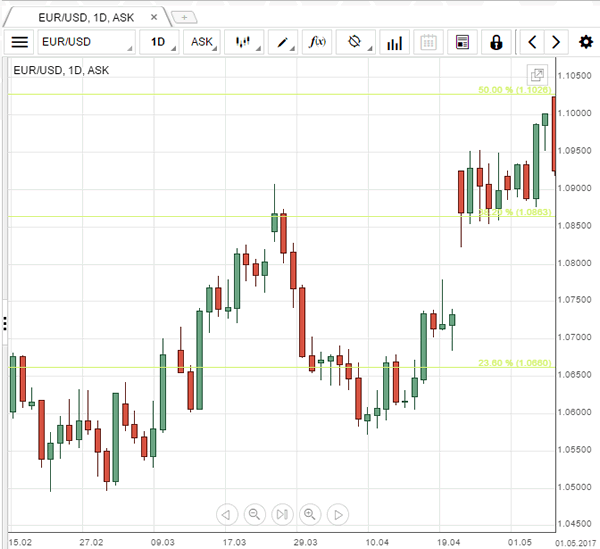The height and width of the screenshot is (549, 600).
Task: Jump to latest bar button
Action: (282, 515)
